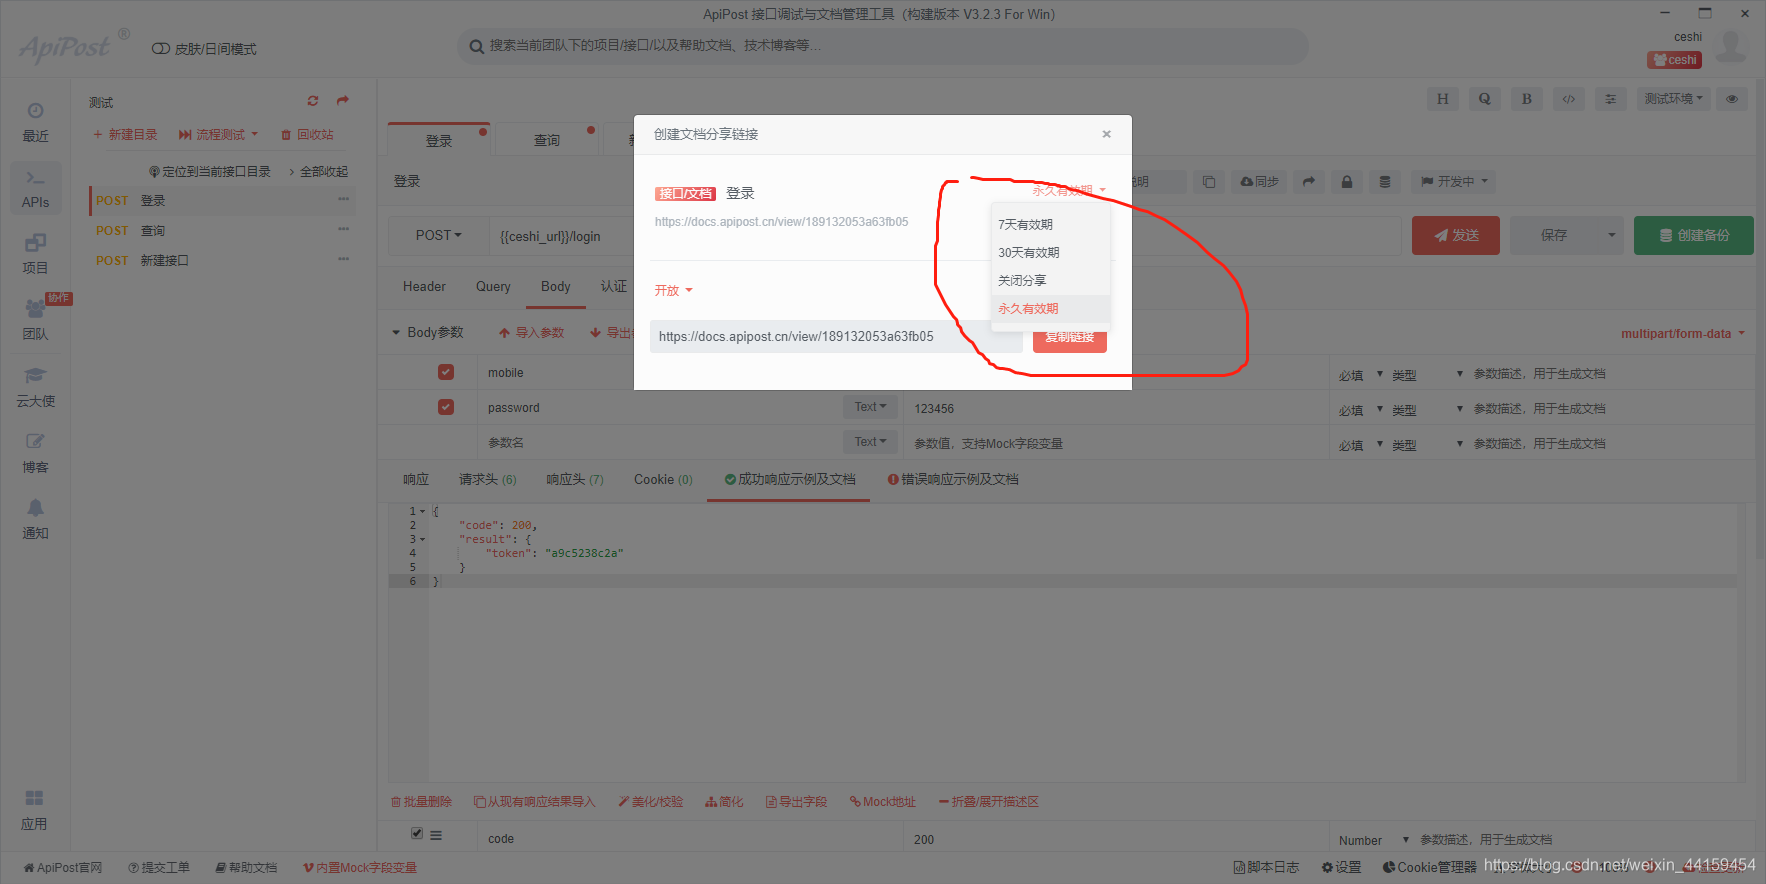Click the Mock地址 link button
This screenshot has width=1766, height=884.
[883, 802]
